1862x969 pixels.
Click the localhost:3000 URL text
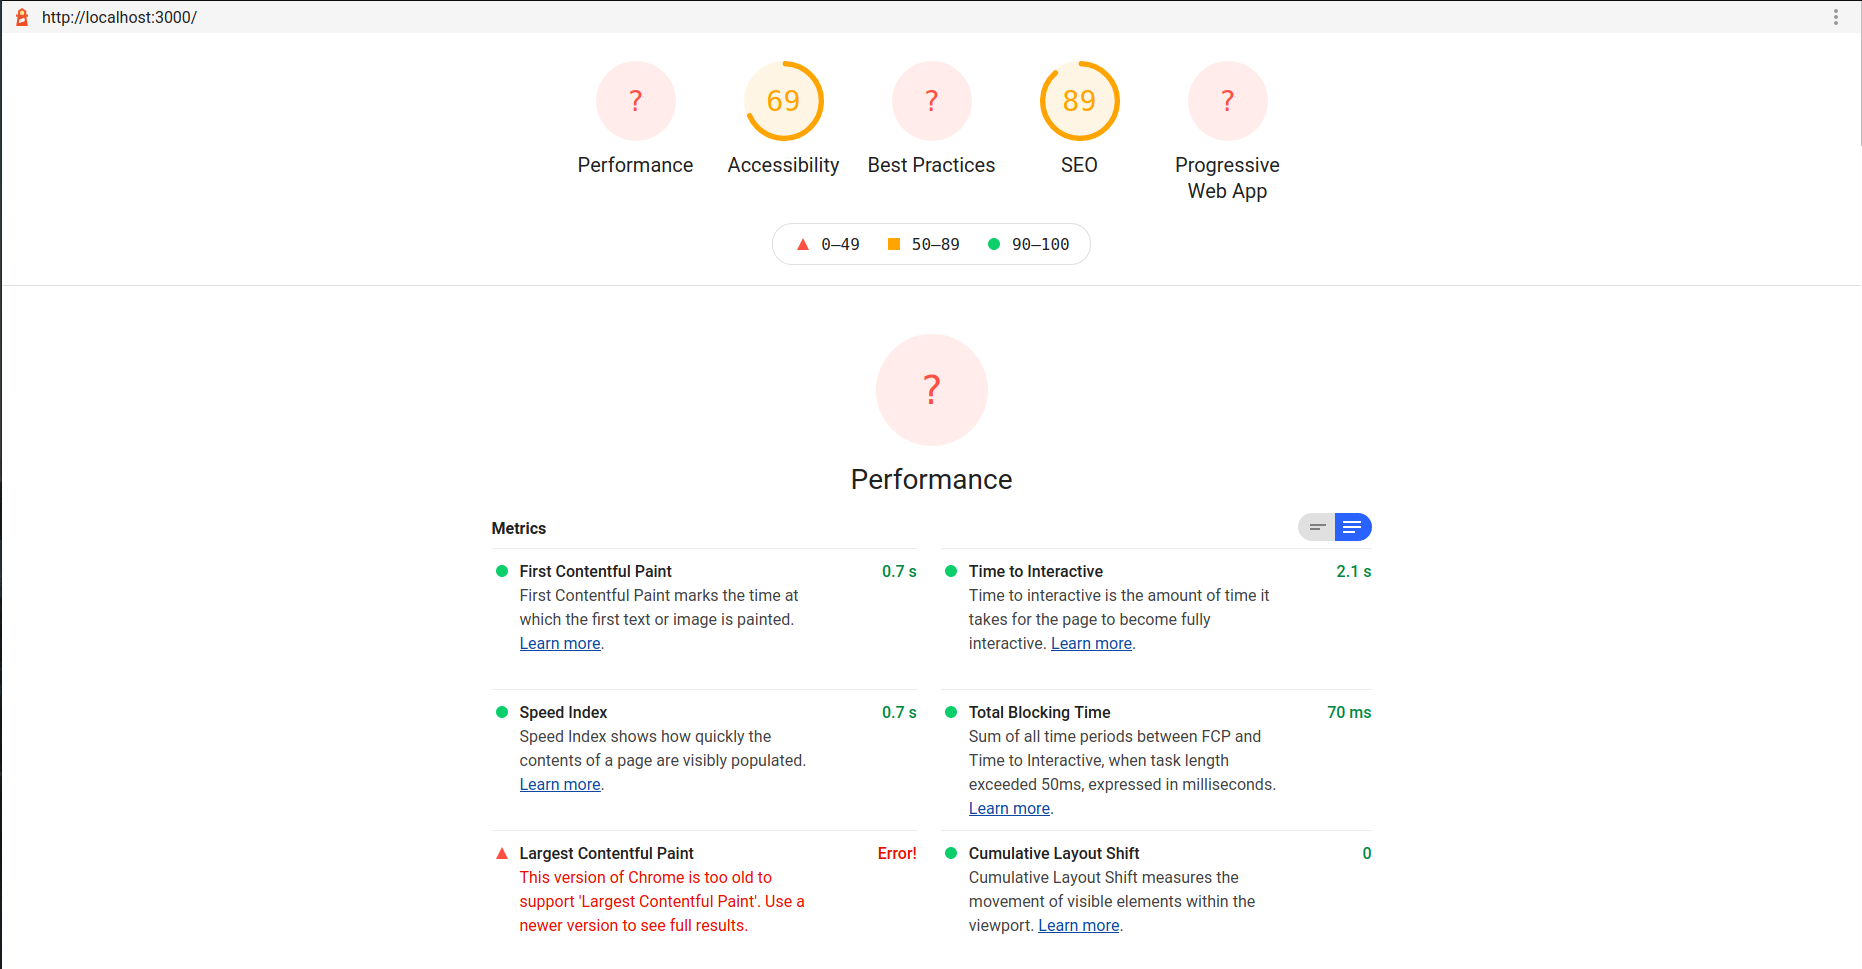coord(119,17)
